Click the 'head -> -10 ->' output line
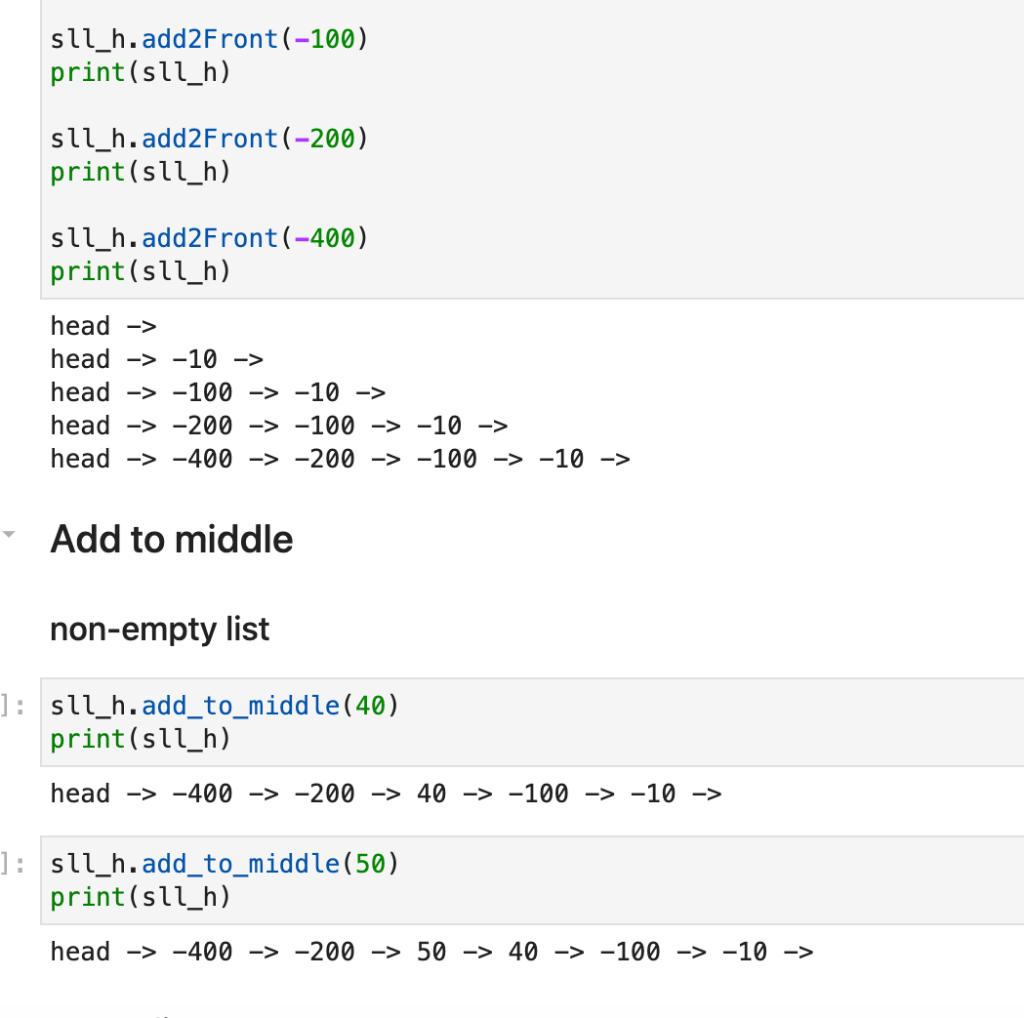This screenshot has height=1018, width=1024. [x=157, y=359]
